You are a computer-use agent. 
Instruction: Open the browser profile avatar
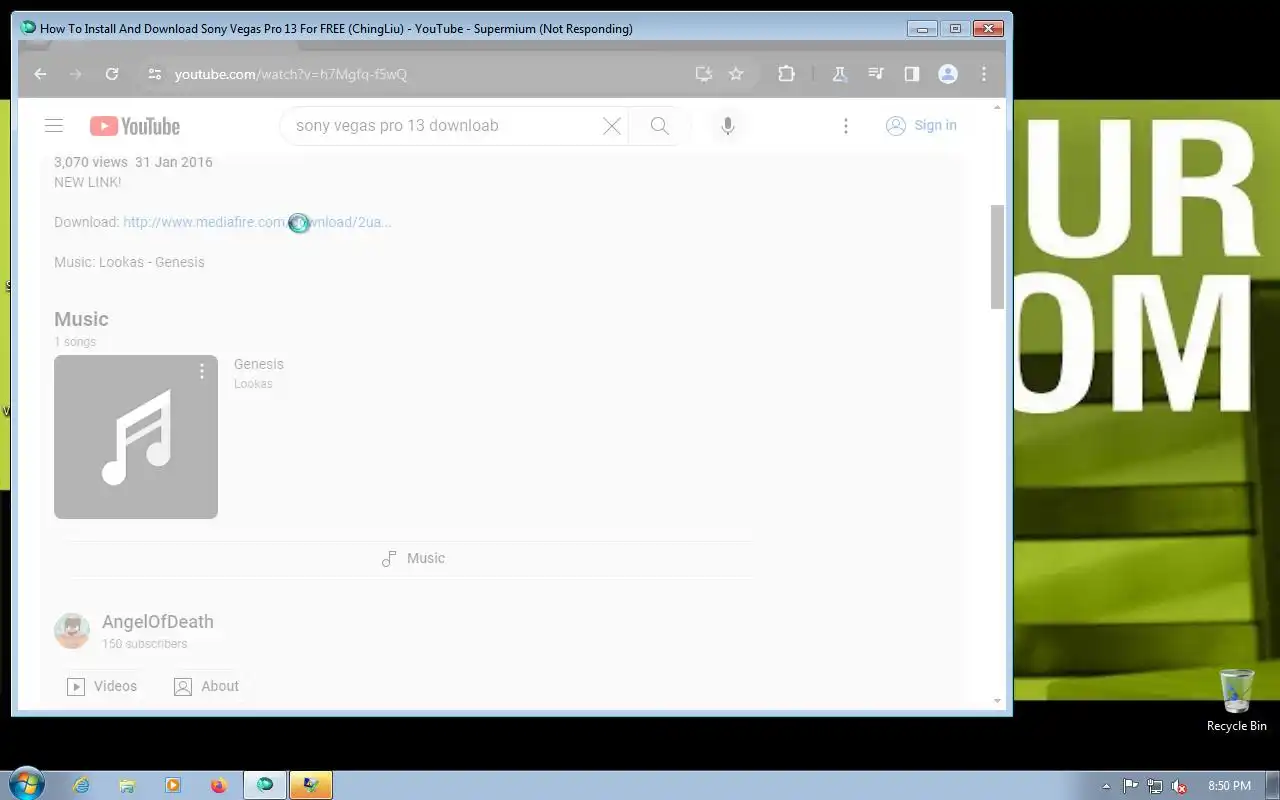[x=948, y=74]
